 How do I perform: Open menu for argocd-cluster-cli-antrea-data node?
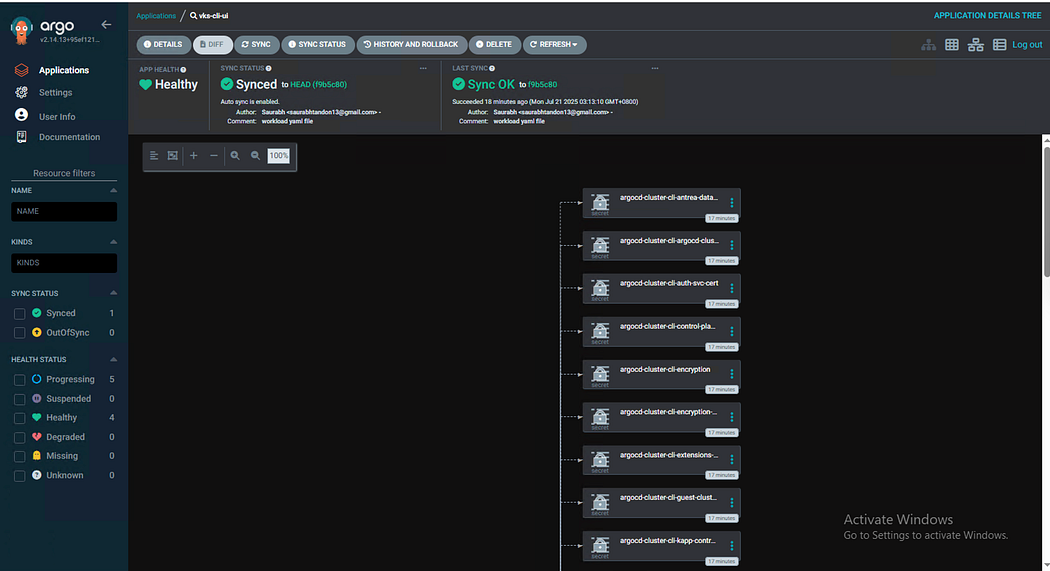[731, 202]
